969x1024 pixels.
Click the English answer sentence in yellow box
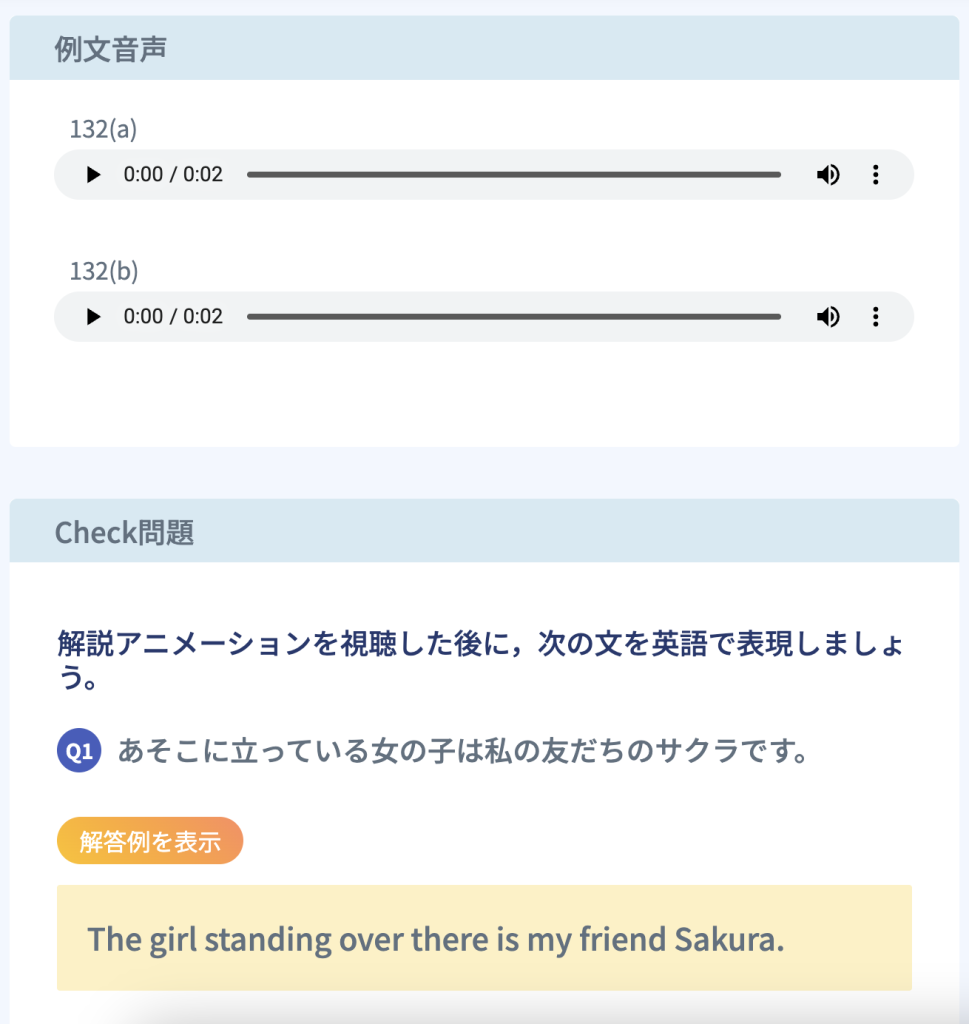pos(435,939)
